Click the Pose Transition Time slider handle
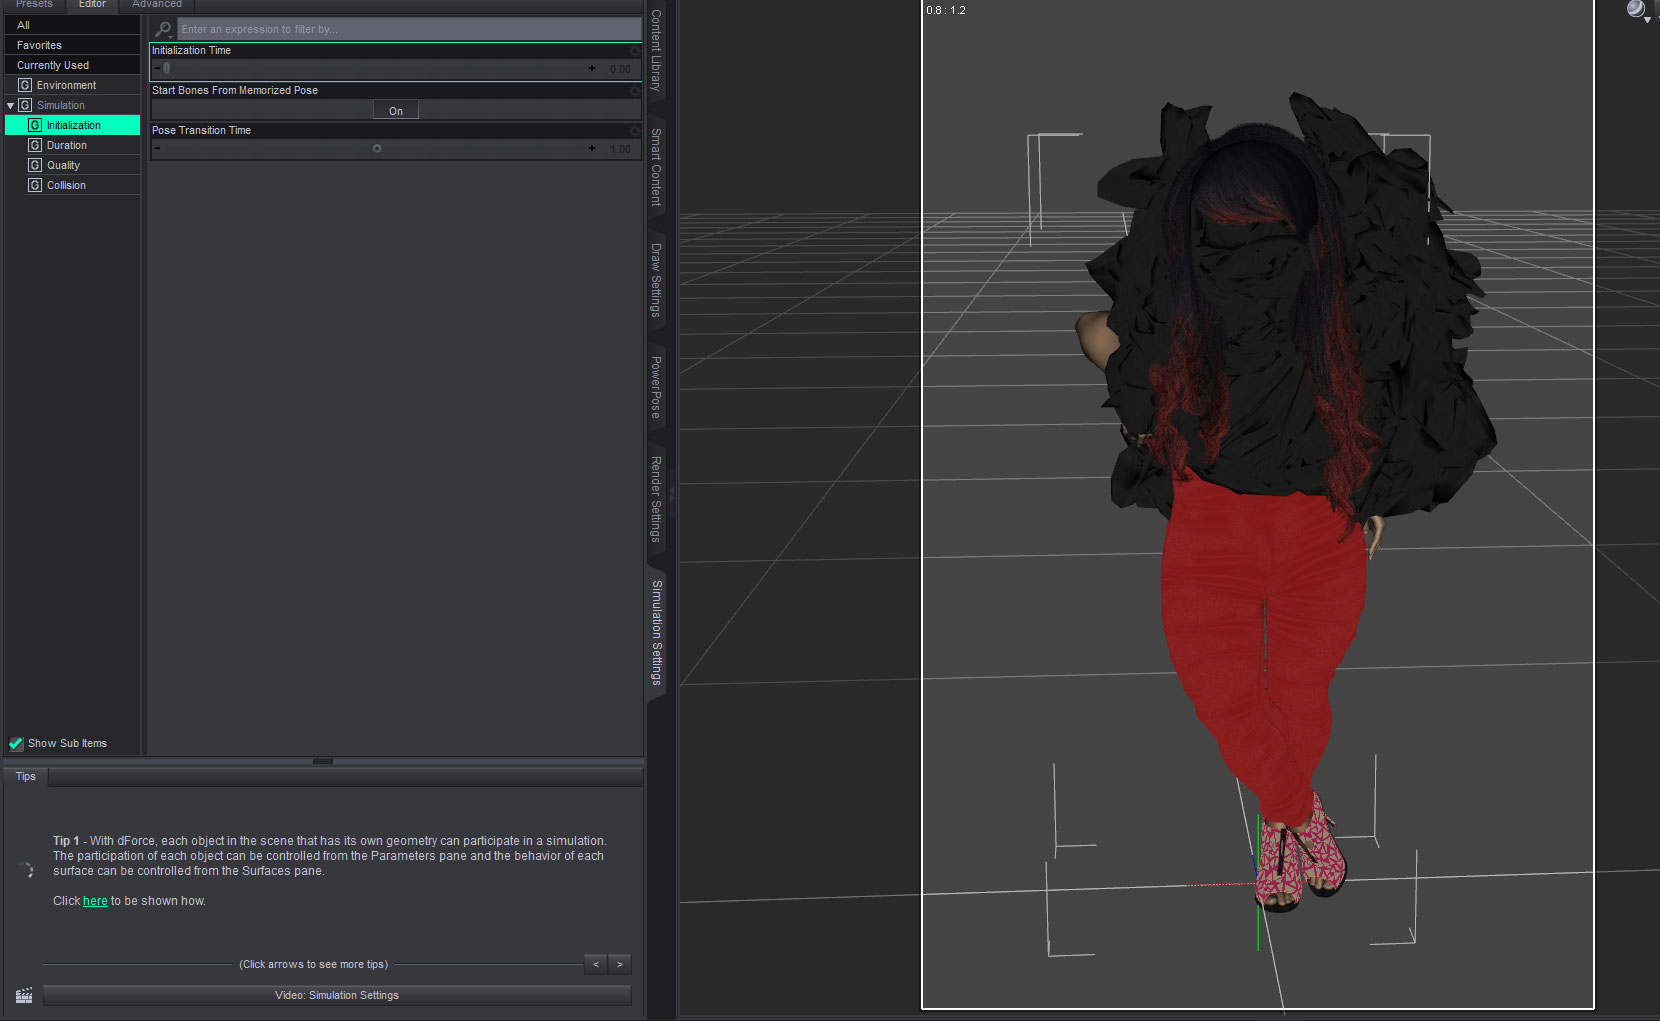Screen dimensions: 1660x1021 [x=377, y=149]
